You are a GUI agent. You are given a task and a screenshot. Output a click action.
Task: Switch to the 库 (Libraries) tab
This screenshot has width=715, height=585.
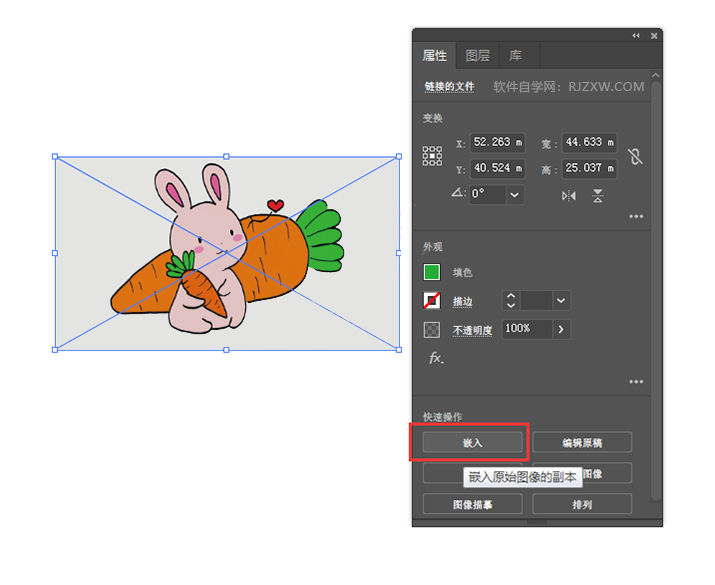point(515,56)
